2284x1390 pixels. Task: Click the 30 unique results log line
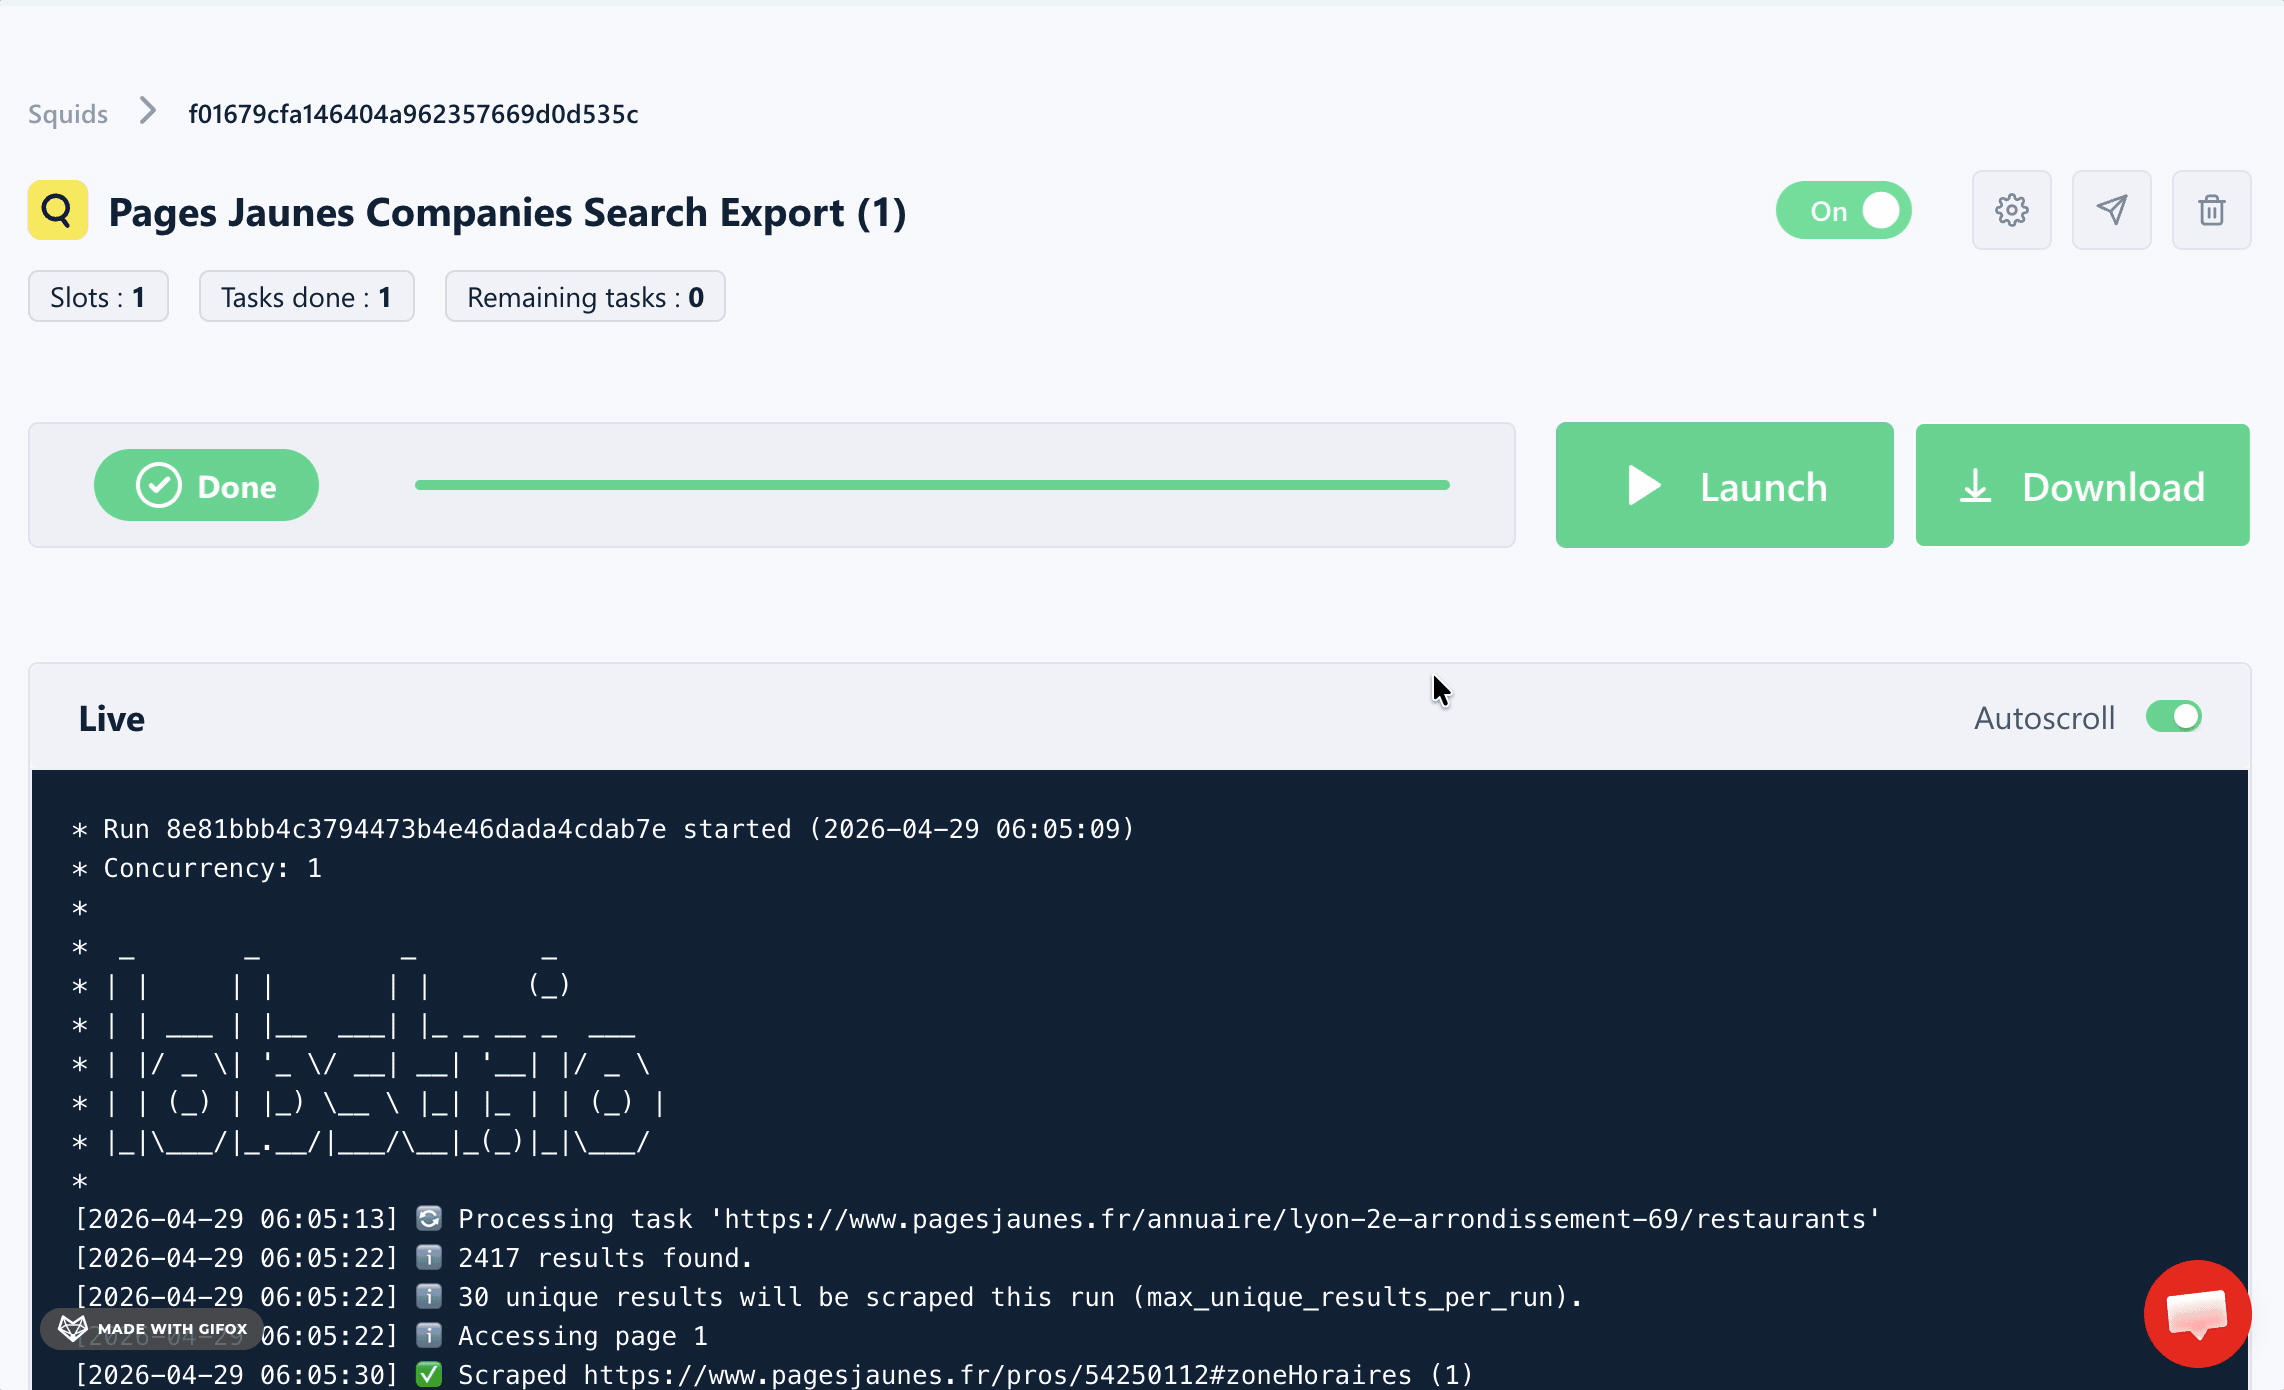[829, 1297]
